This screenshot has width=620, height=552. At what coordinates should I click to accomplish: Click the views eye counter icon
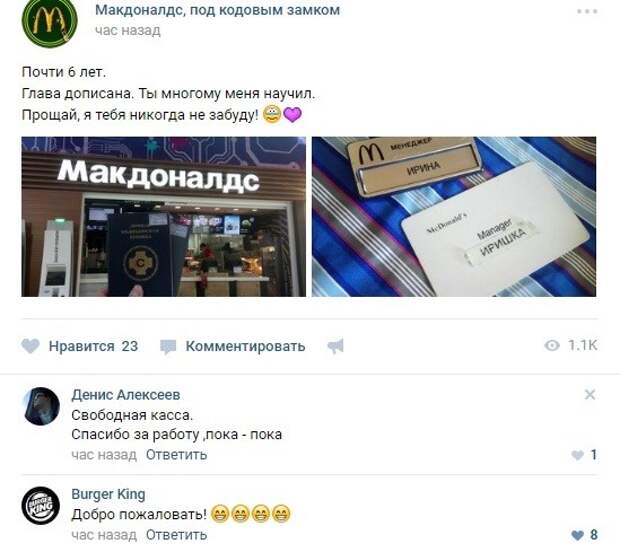(x=552, y=346)
